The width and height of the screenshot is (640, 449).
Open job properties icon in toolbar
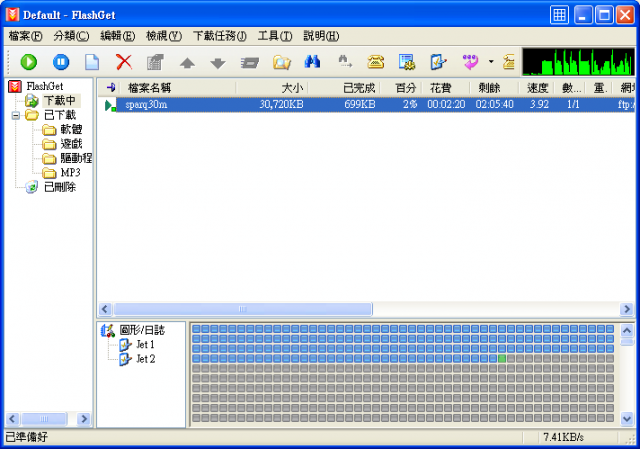point(155,62)
